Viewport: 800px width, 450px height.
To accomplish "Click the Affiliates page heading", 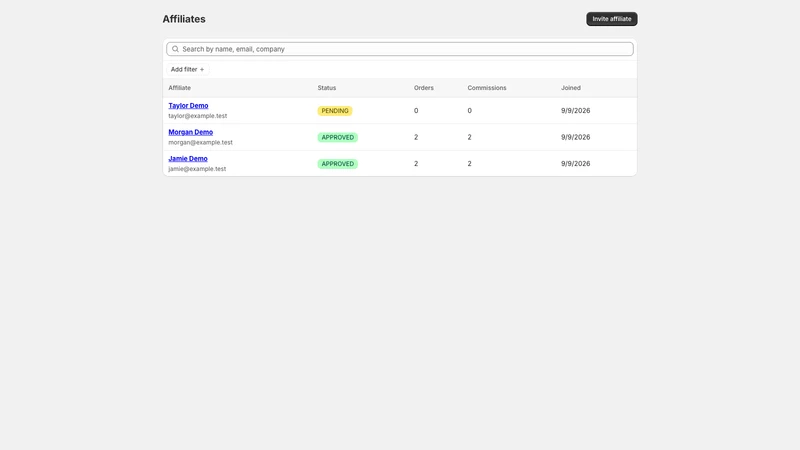I will tap(184, 19).
